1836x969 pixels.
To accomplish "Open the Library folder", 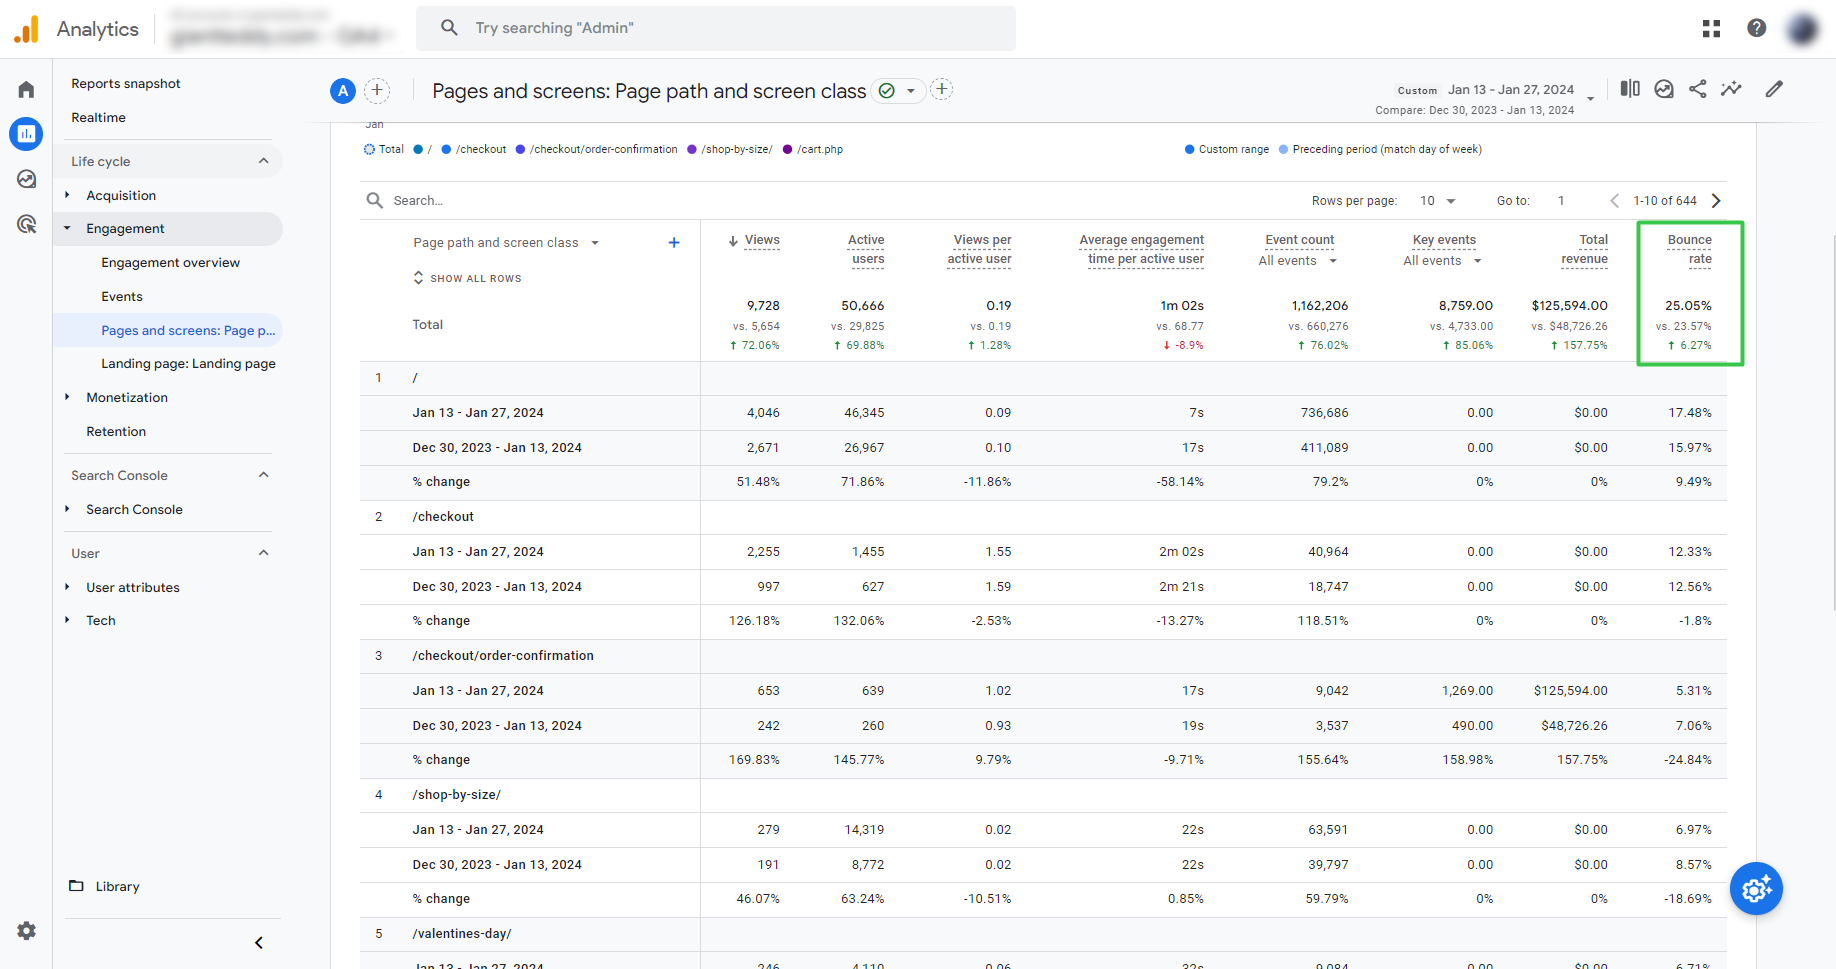I will coord(104,886).
